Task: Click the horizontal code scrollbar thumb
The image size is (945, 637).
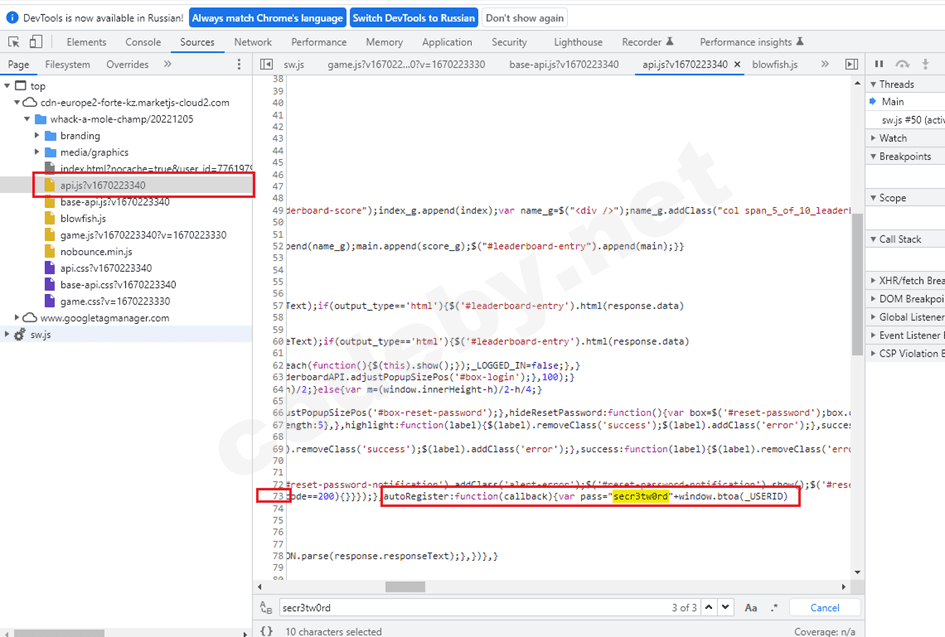Action: point(405,586)
